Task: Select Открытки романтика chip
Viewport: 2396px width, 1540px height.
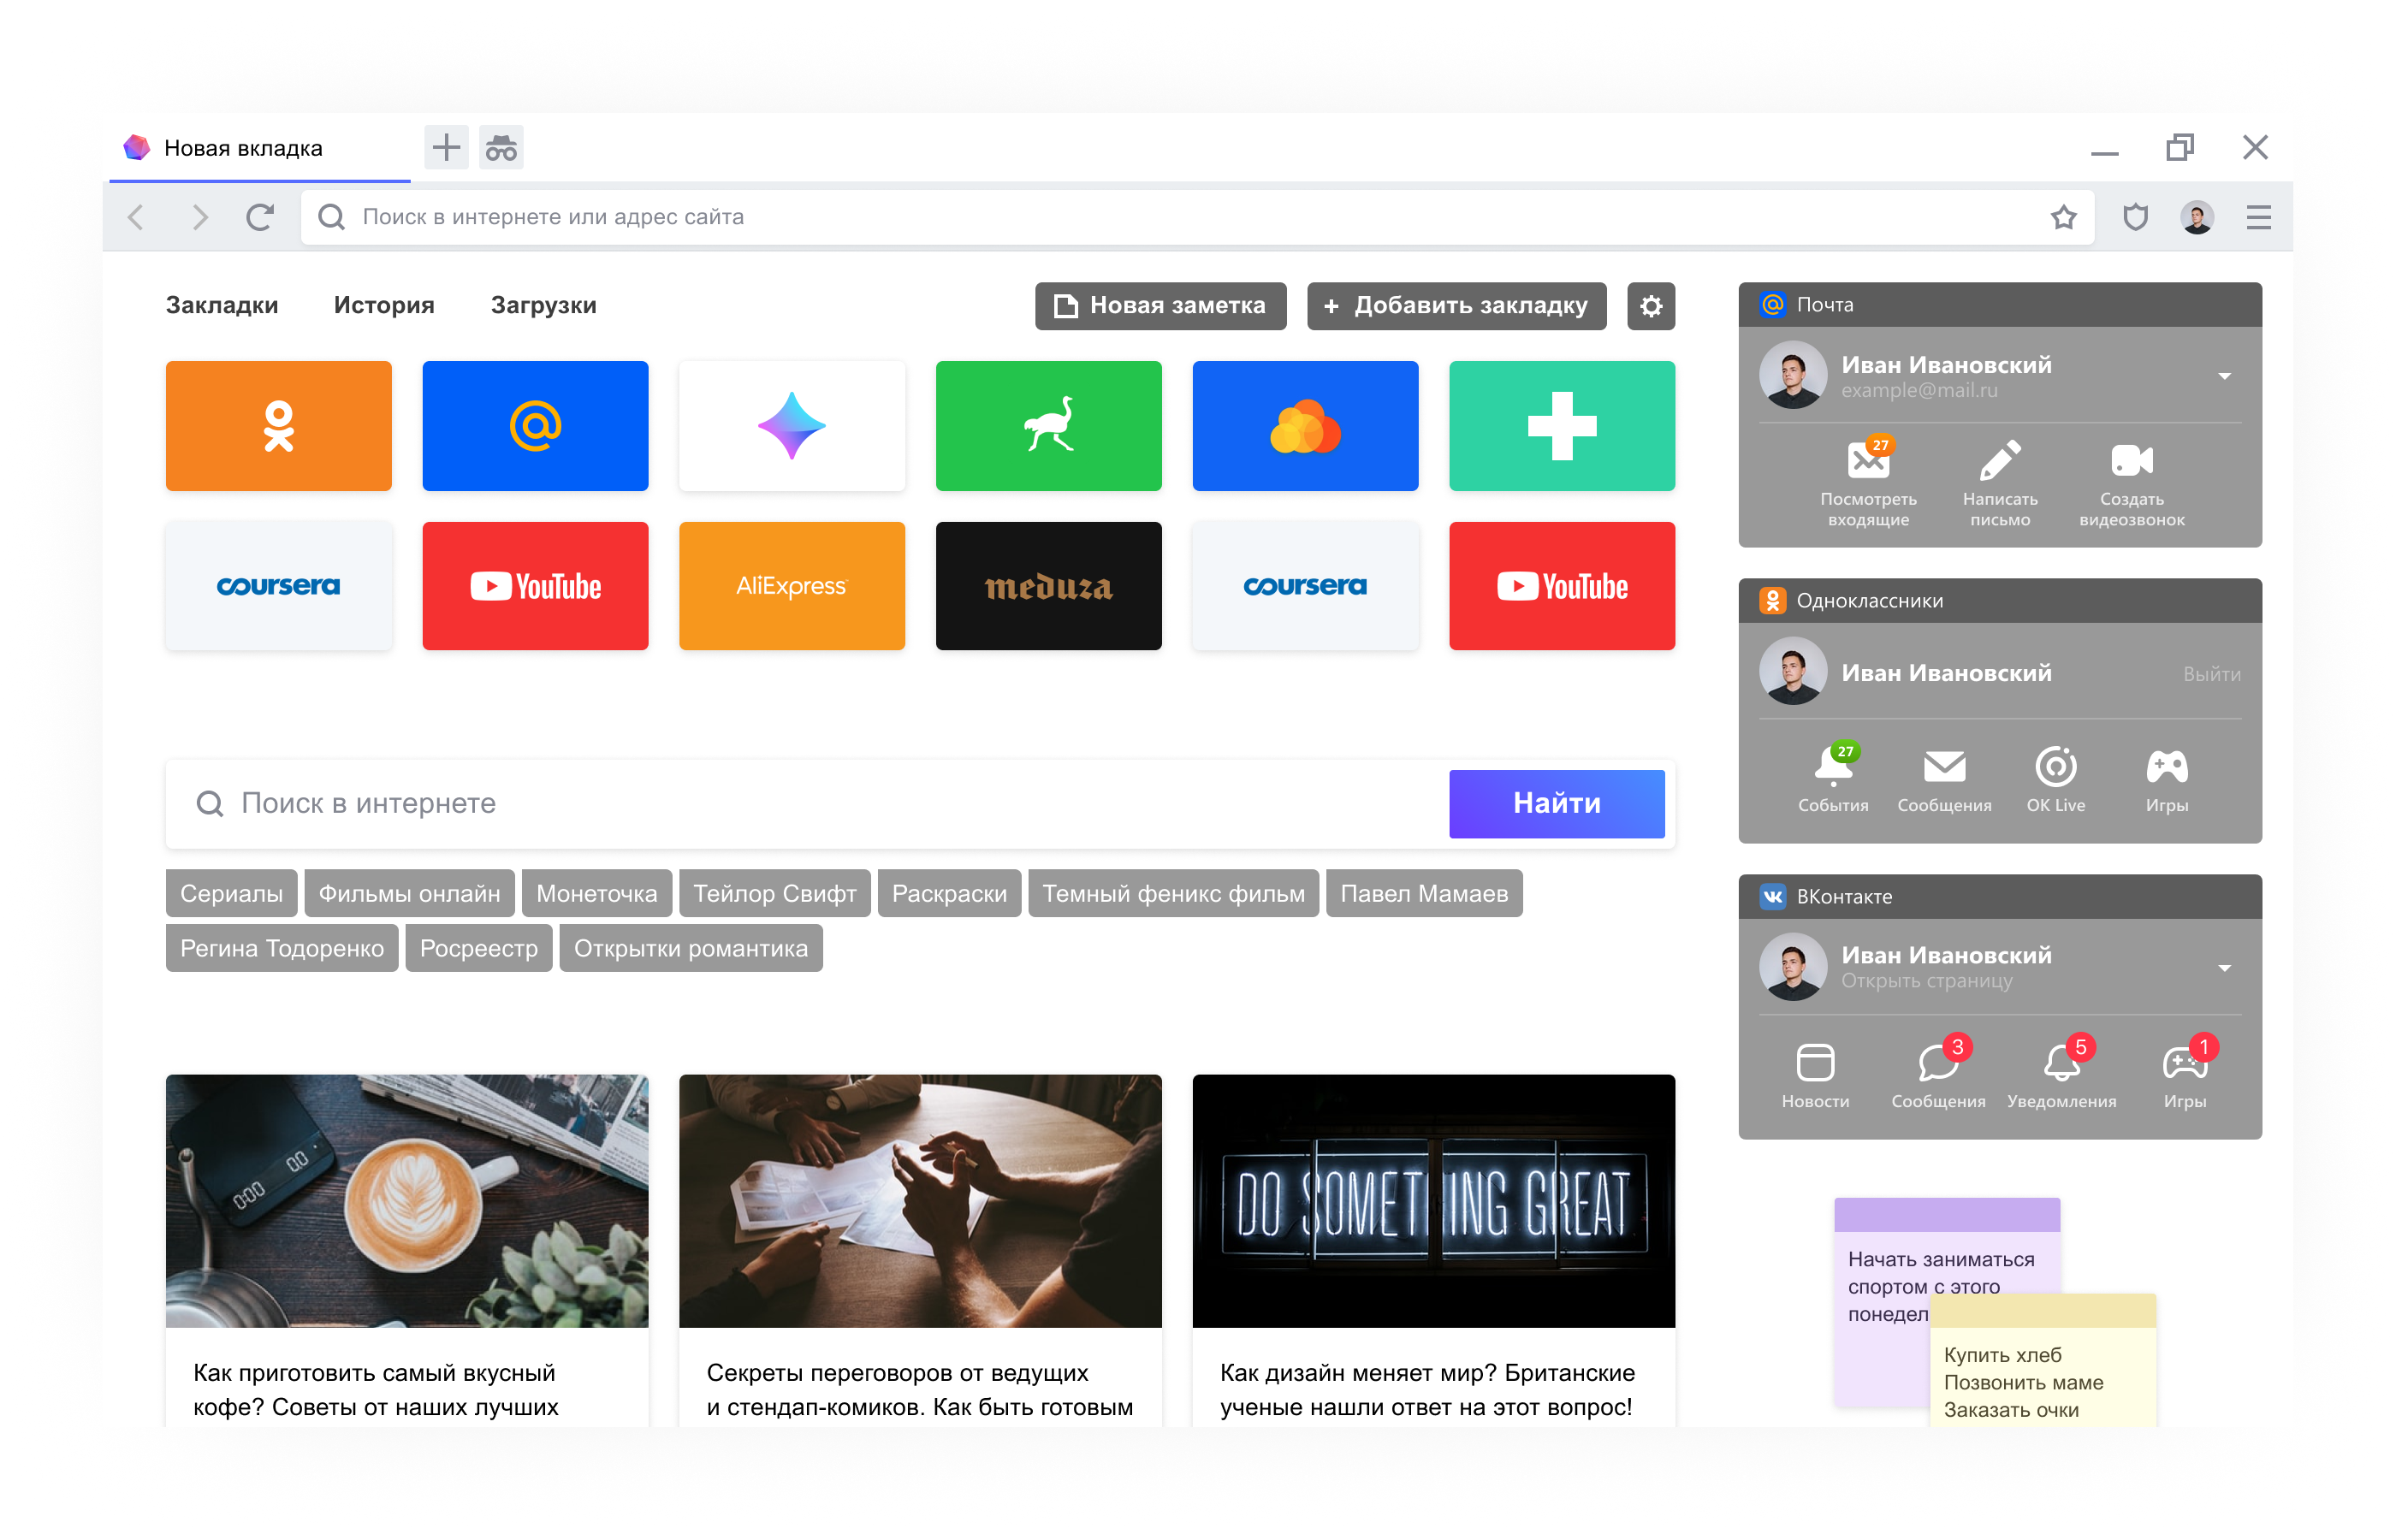Action: pos(690,948)
